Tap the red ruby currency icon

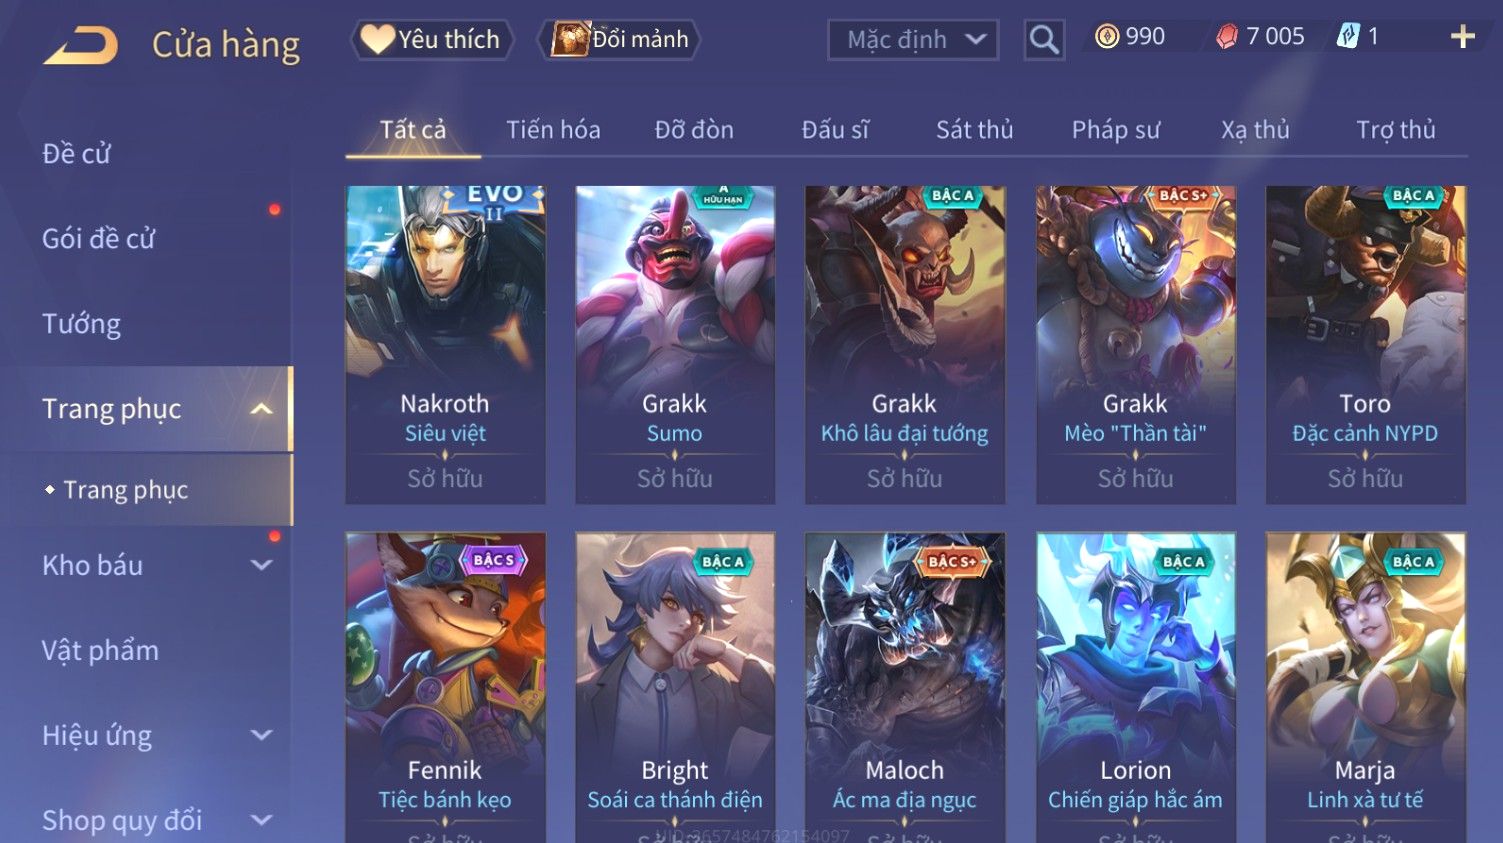pyautogui.click(x=1227, y=37)
